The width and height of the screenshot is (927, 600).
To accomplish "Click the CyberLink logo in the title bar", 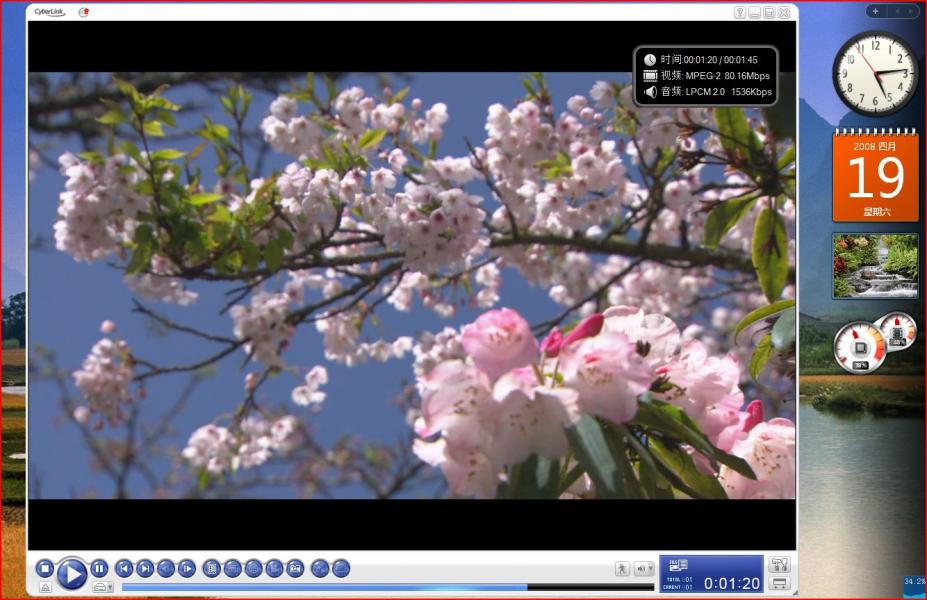I will 50,12.
